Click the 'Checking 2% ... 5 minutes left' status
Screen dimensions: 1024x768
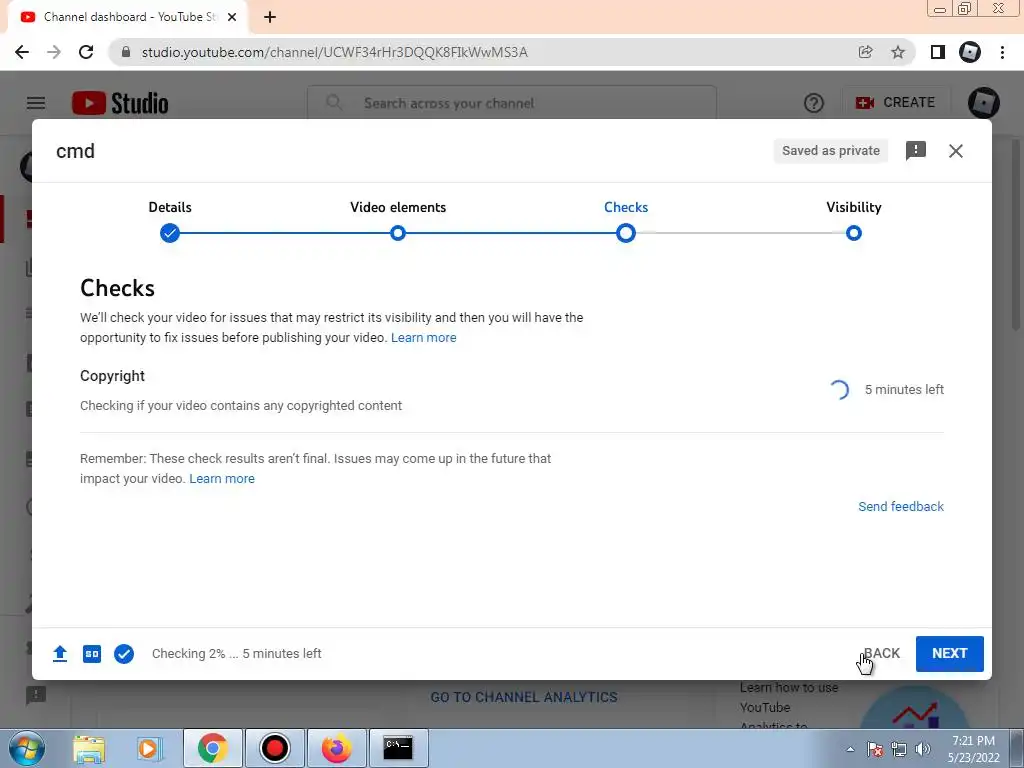click(x=236, y=654)
